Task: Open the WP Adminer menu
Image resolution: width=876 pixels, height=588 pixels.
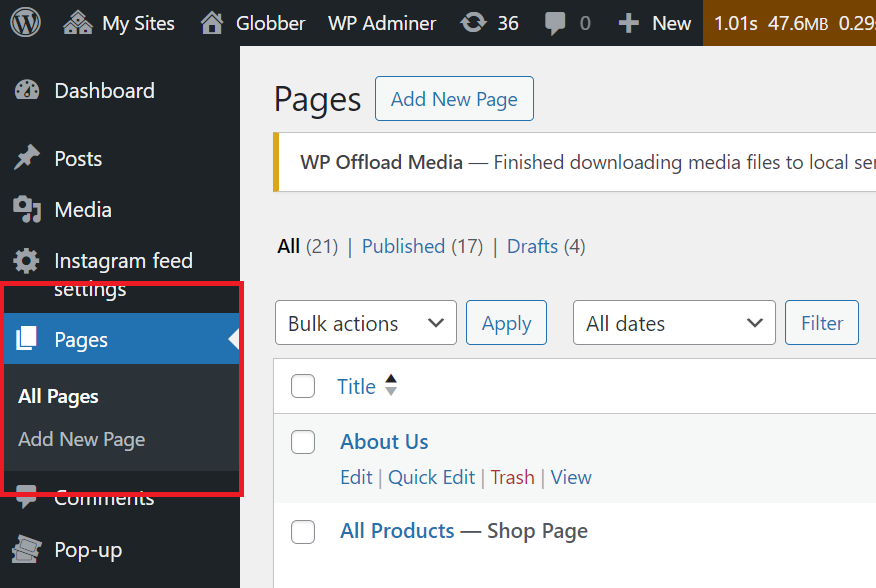Action: click(x=382, y=23)
